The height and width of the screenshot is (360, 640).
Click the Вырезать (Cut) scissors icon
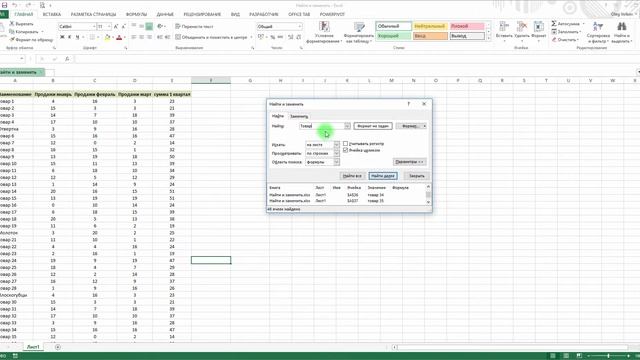pos(12,24)
